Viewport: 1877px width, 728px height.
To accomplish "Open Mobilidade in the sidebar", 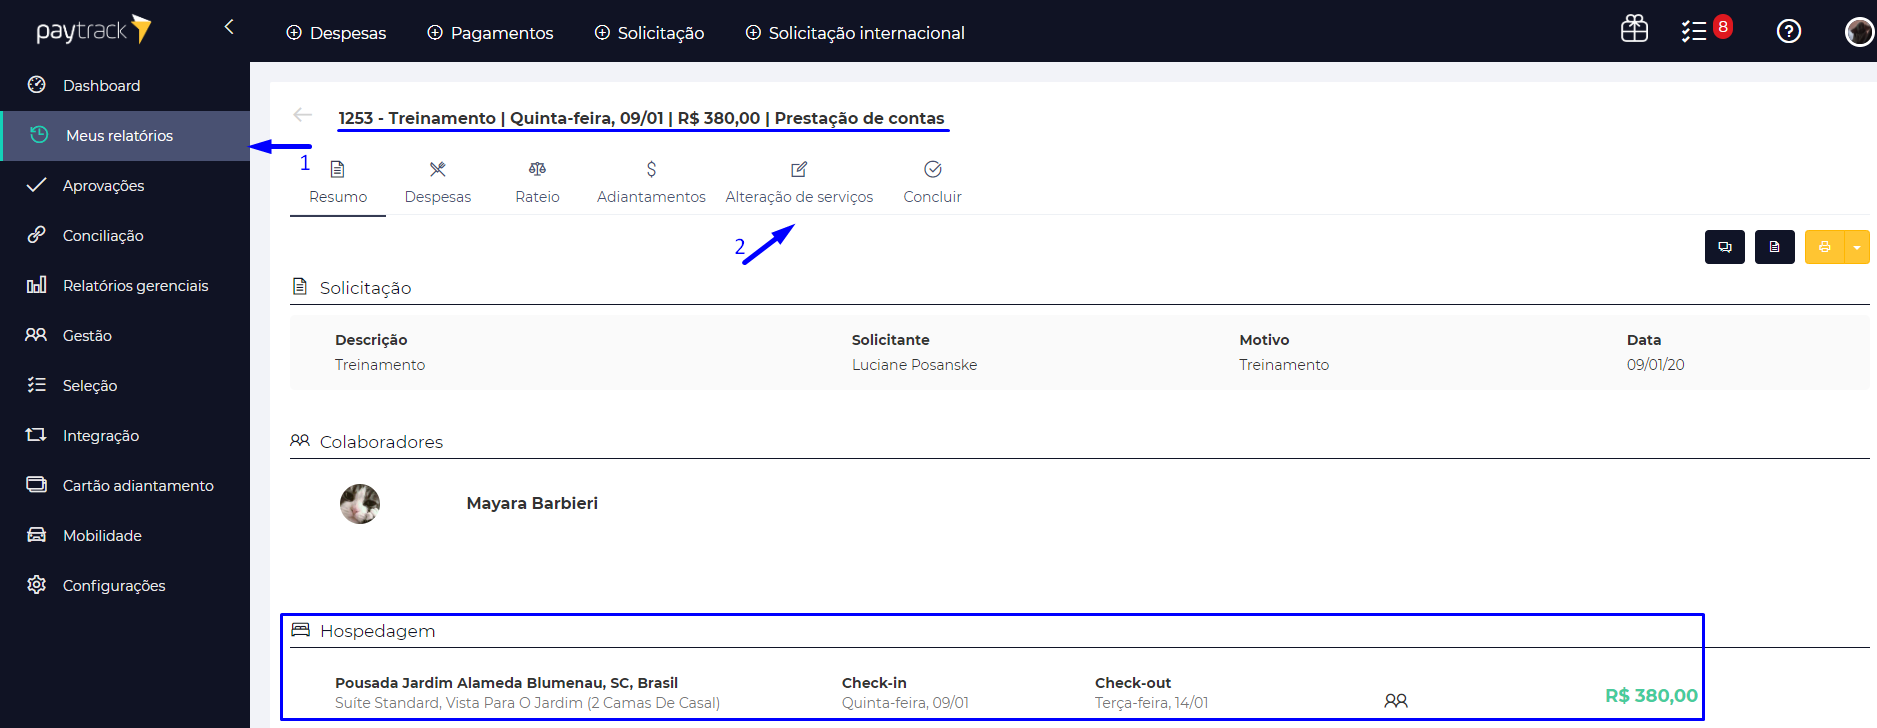I will pyautogui.click(x=125, y=536).
